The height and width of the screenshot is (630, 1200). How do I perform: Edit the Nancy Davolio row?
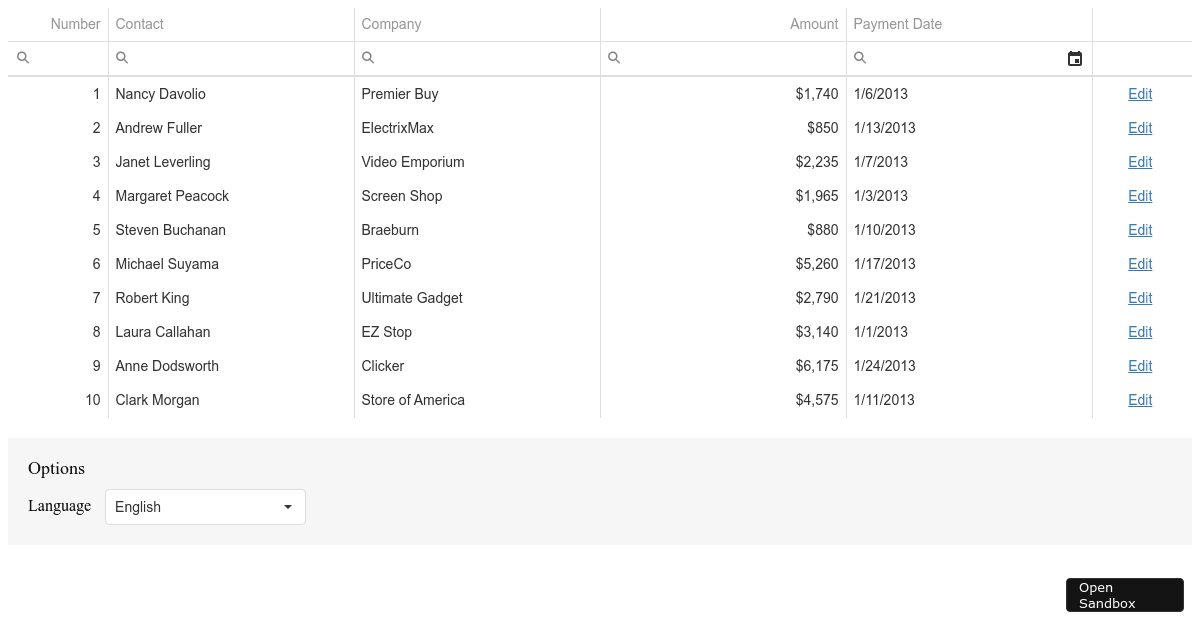[x=1140, y=94]
